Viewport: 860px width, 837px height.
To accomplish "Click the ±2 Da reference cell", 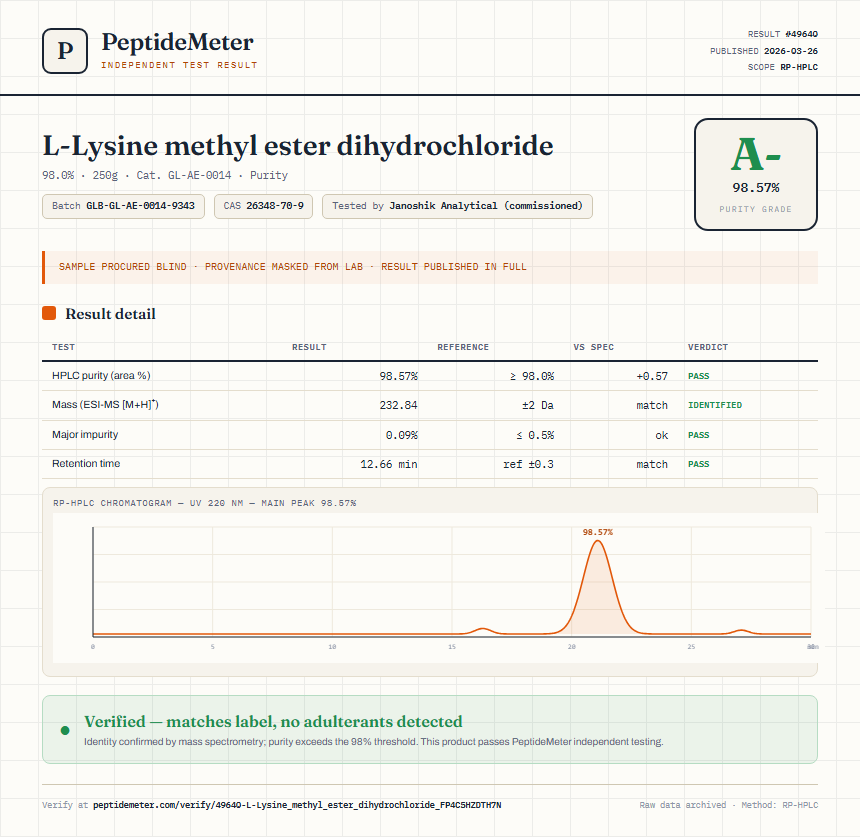I will (538, 405).
